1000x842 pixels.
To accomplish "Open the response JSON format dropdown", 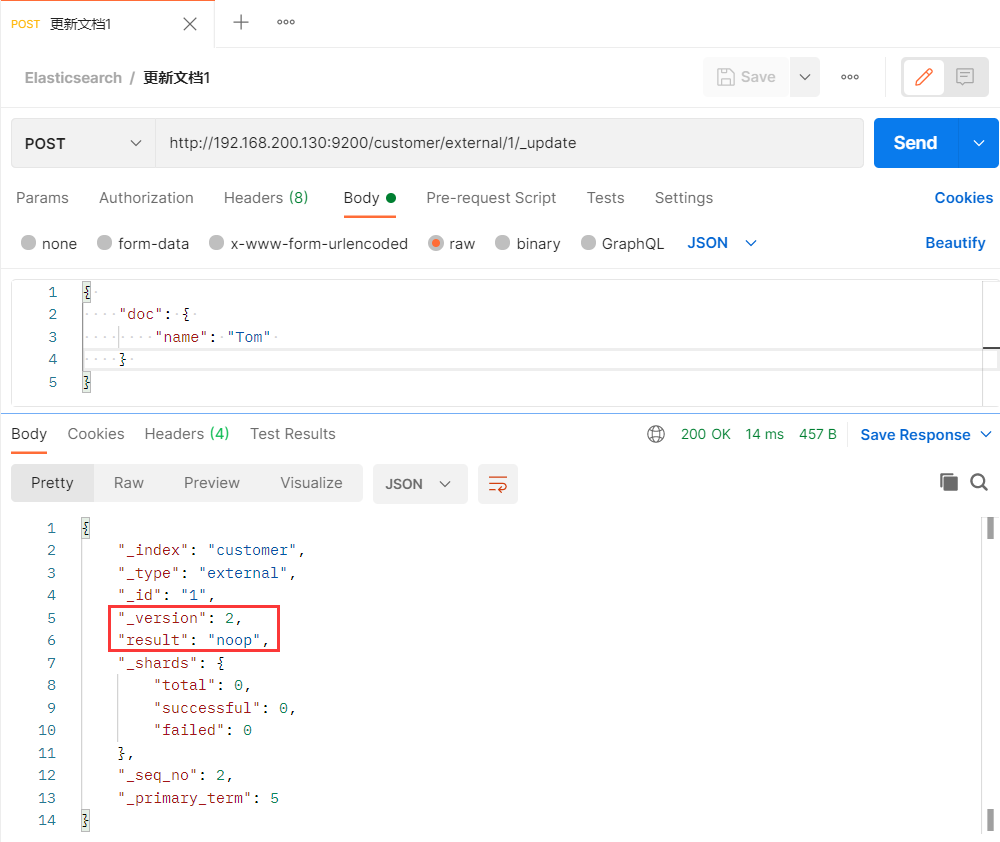I will click(x=420, y=484).
